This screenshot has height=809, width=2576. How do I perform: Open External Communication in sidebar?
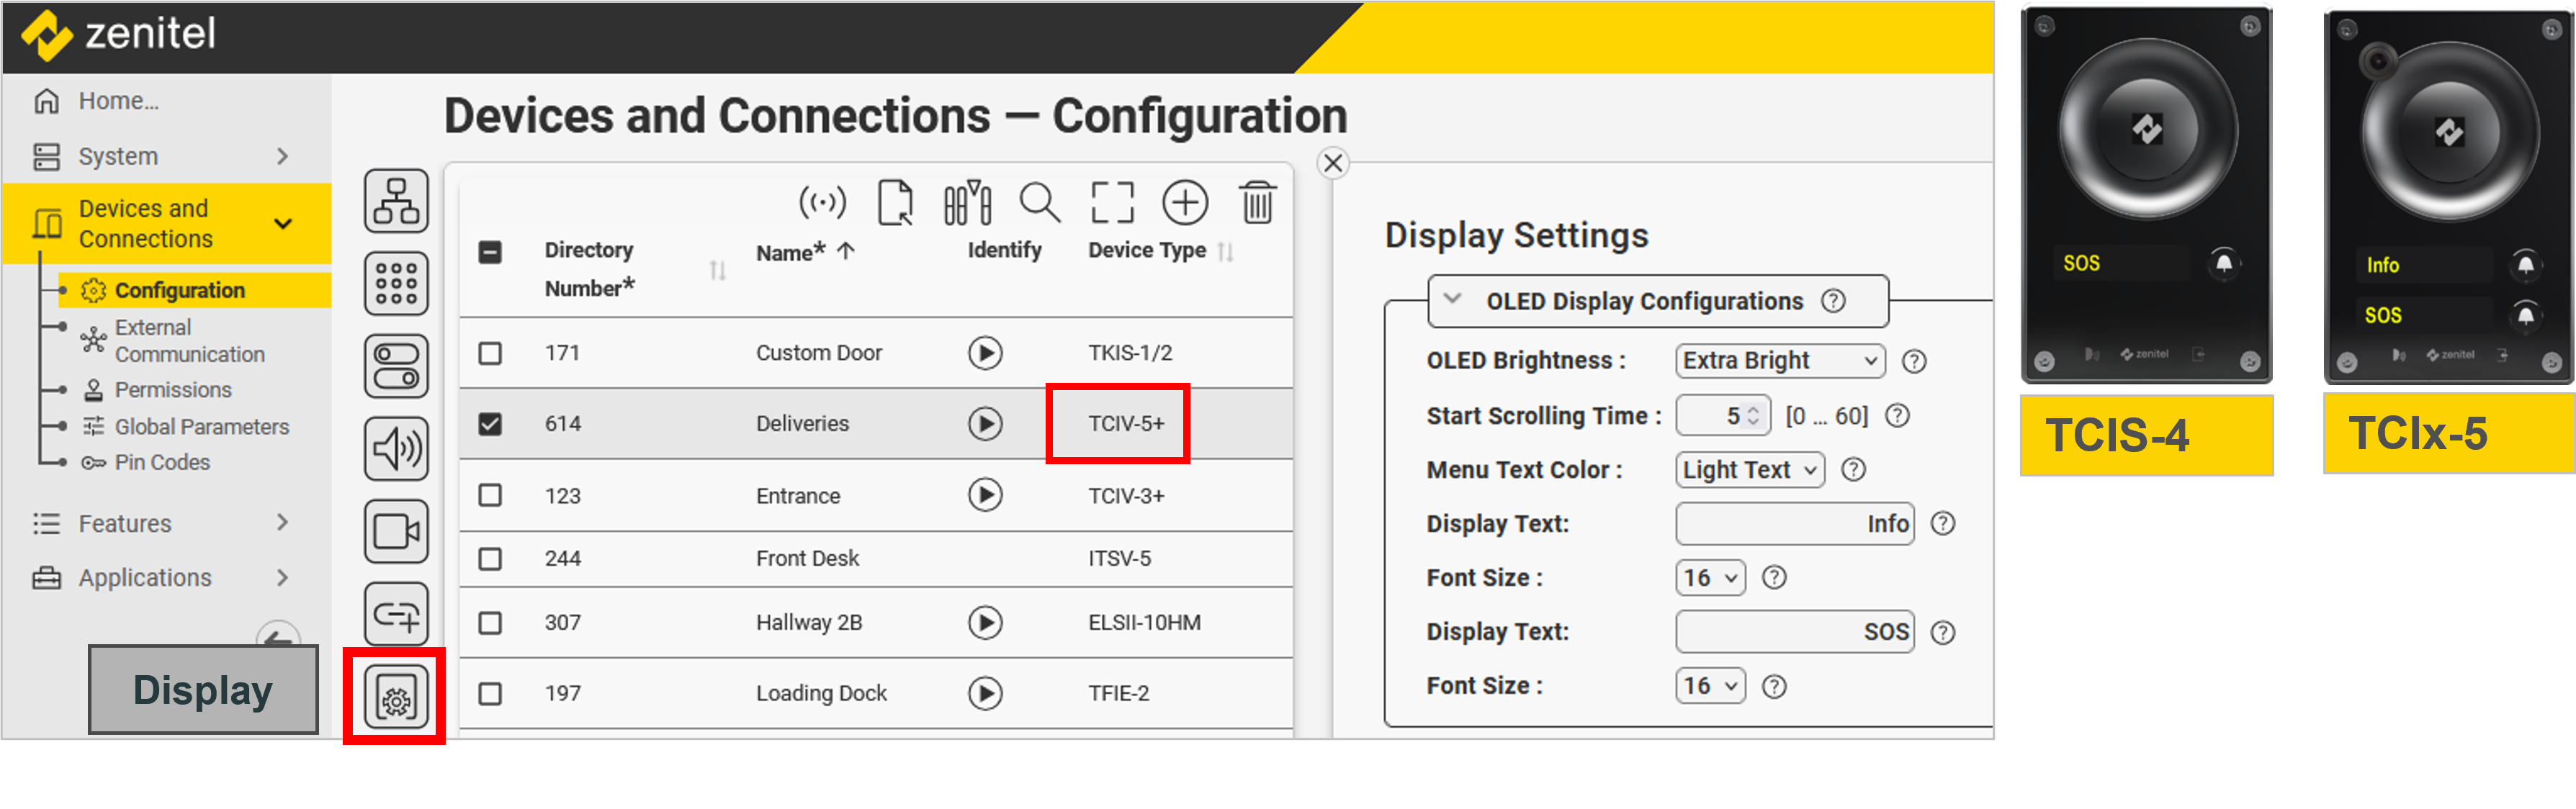click(x=189, y=341)
